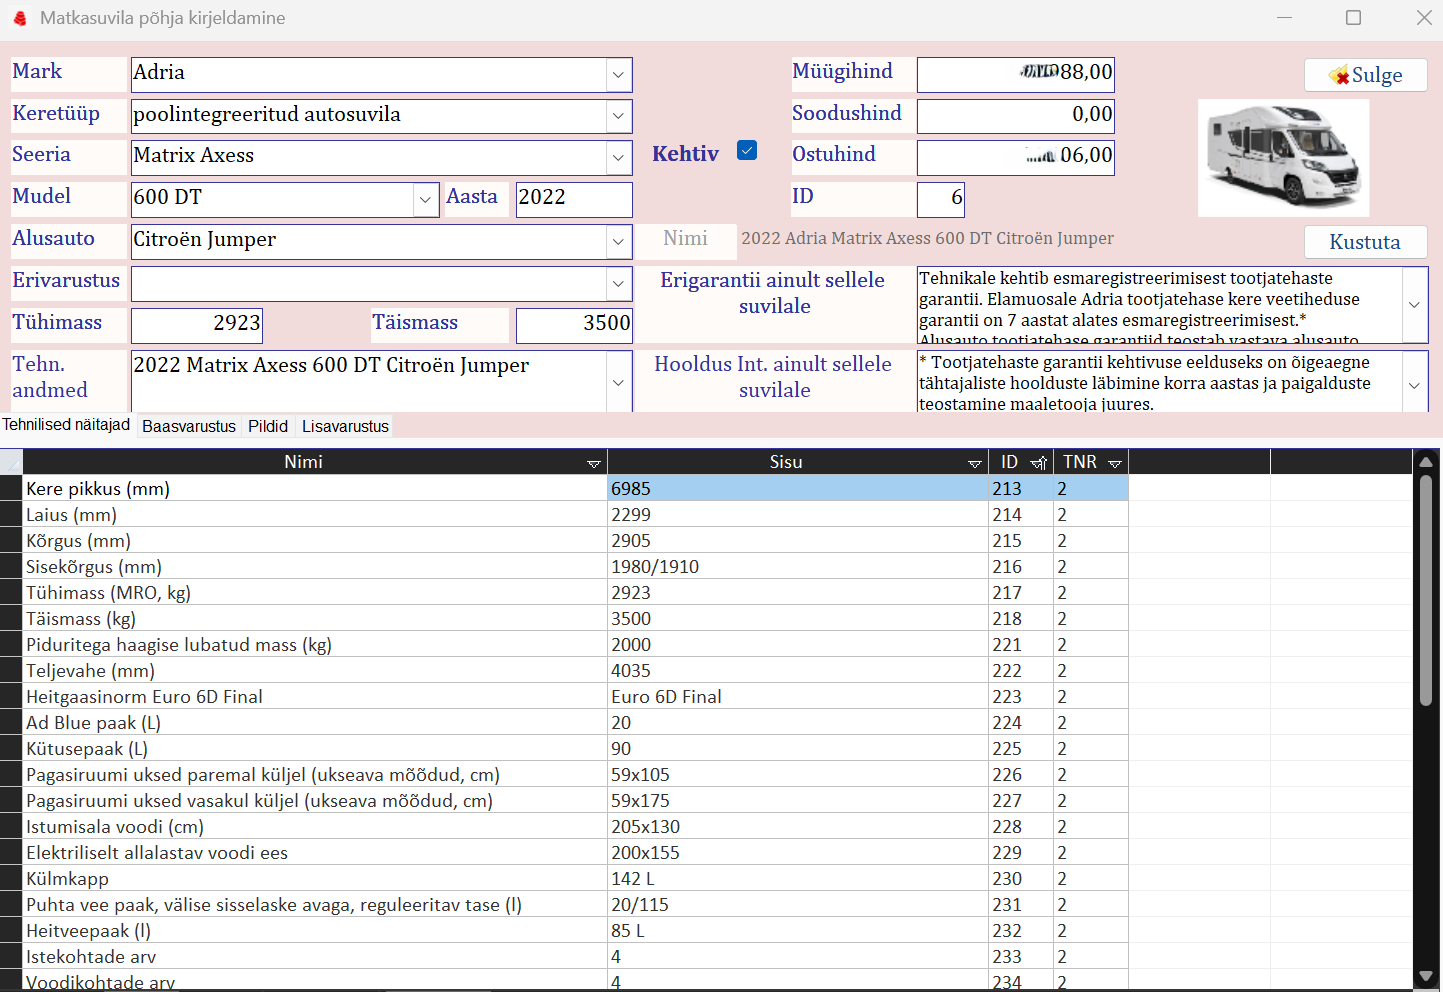
Task: Click the motorhome thumbnail image
Action: point(1284,158)
